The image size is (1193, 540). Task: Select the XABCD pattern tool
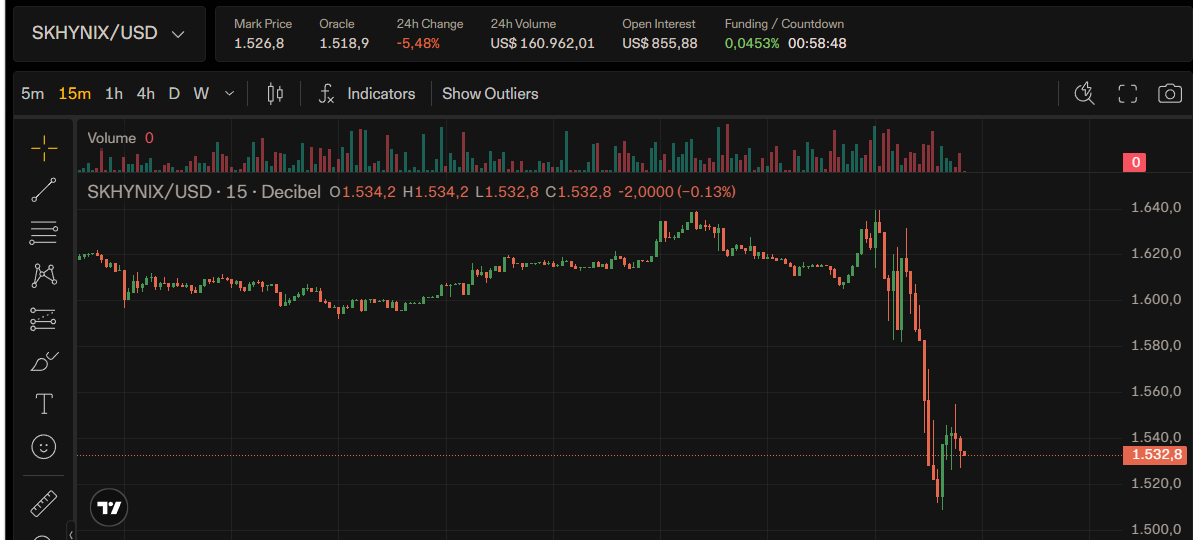(44, 275)
